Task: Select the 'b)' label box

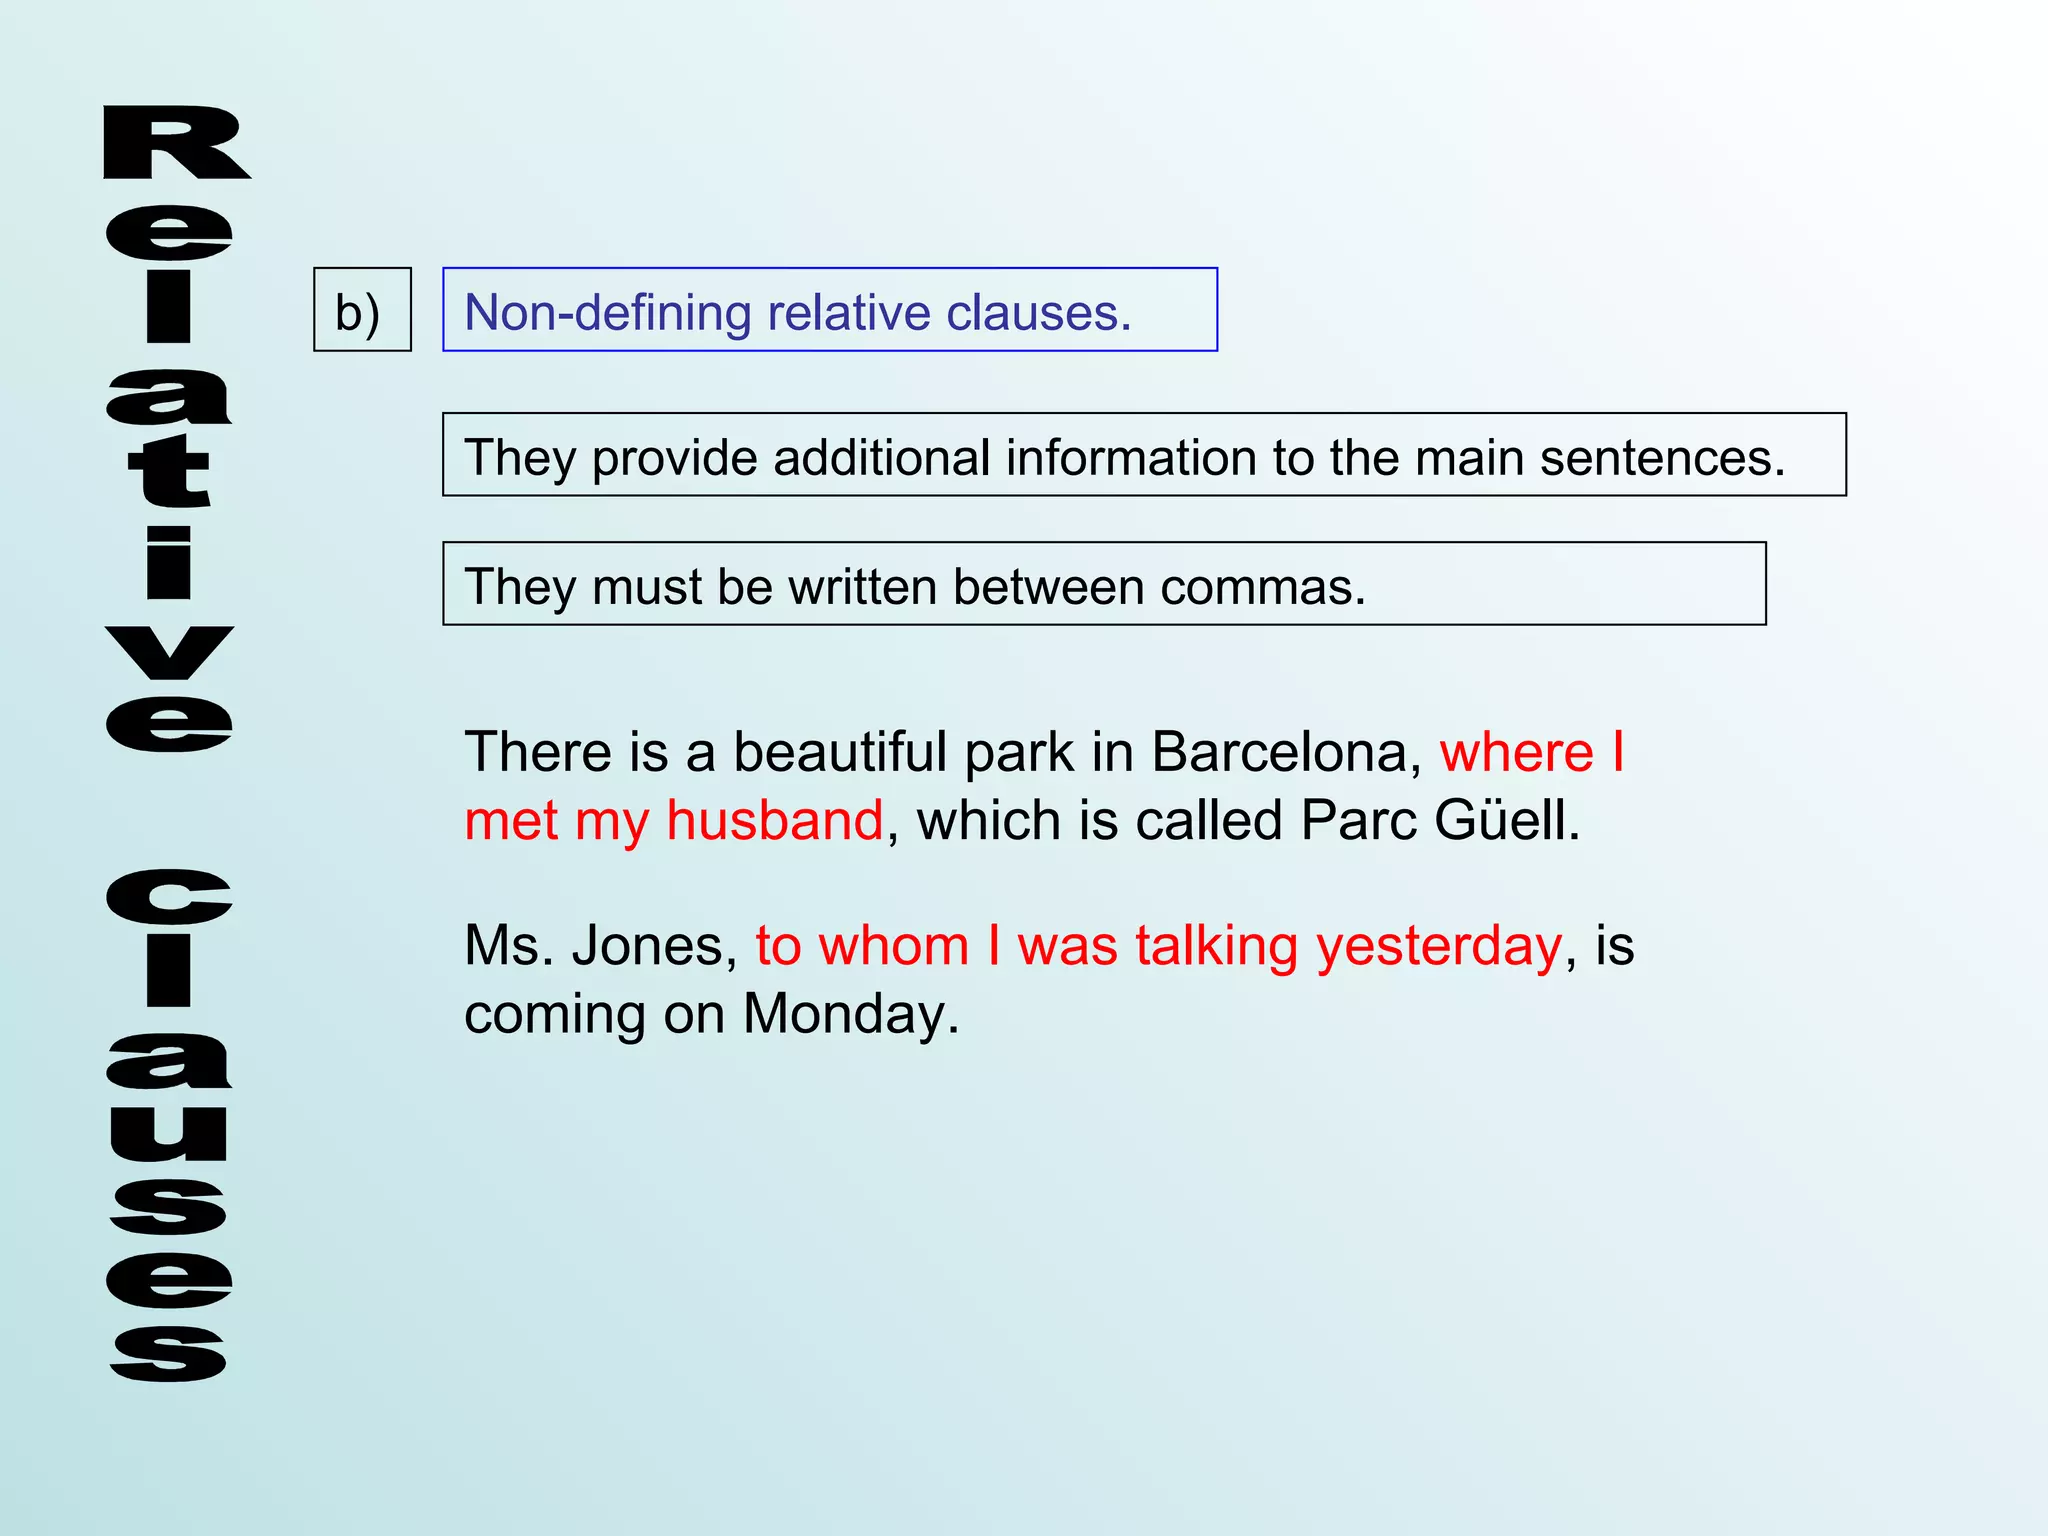Action: point(362,310)
